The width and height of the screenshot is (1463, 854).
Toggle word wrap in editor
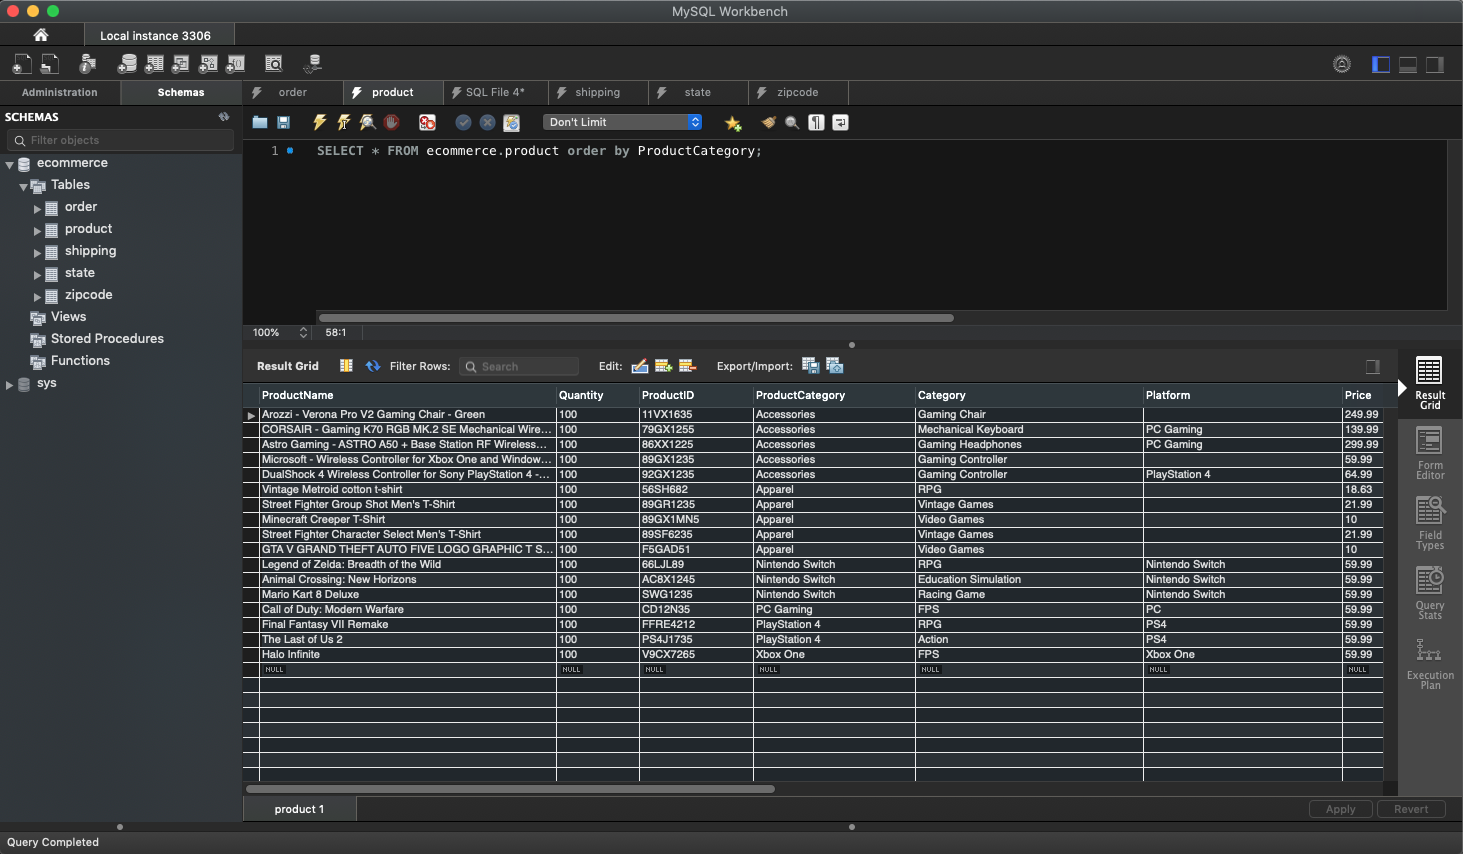click(x=840, y=122)
